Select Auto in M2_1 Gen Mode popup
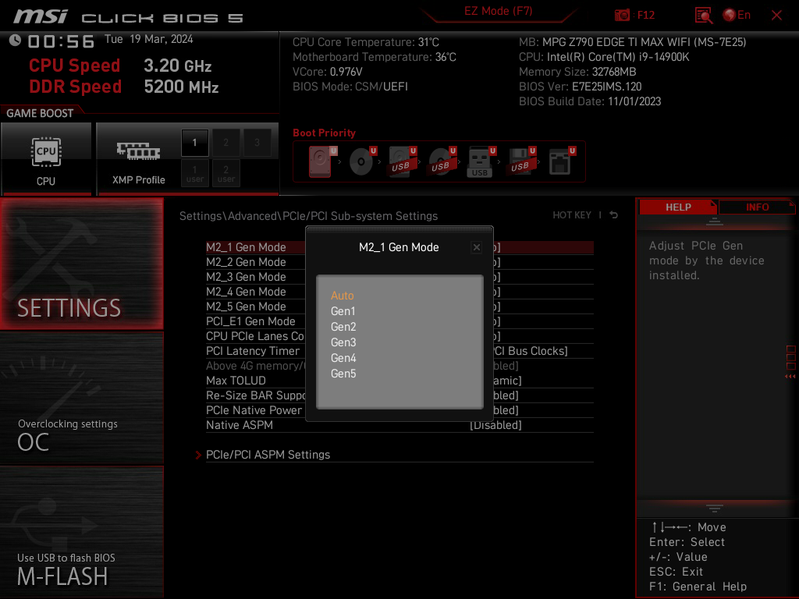This screenshot has height=599, width=799. coord(342,295)
